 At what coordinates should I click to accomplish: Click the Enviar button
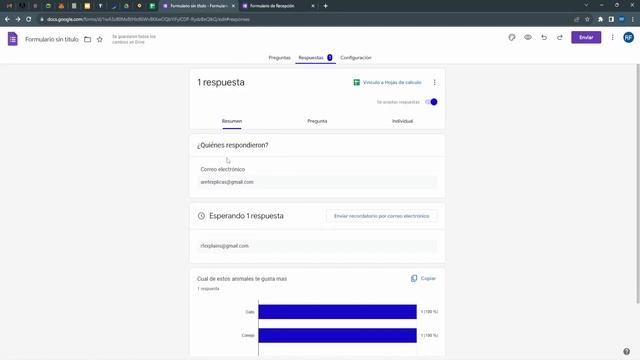point(586,38)
